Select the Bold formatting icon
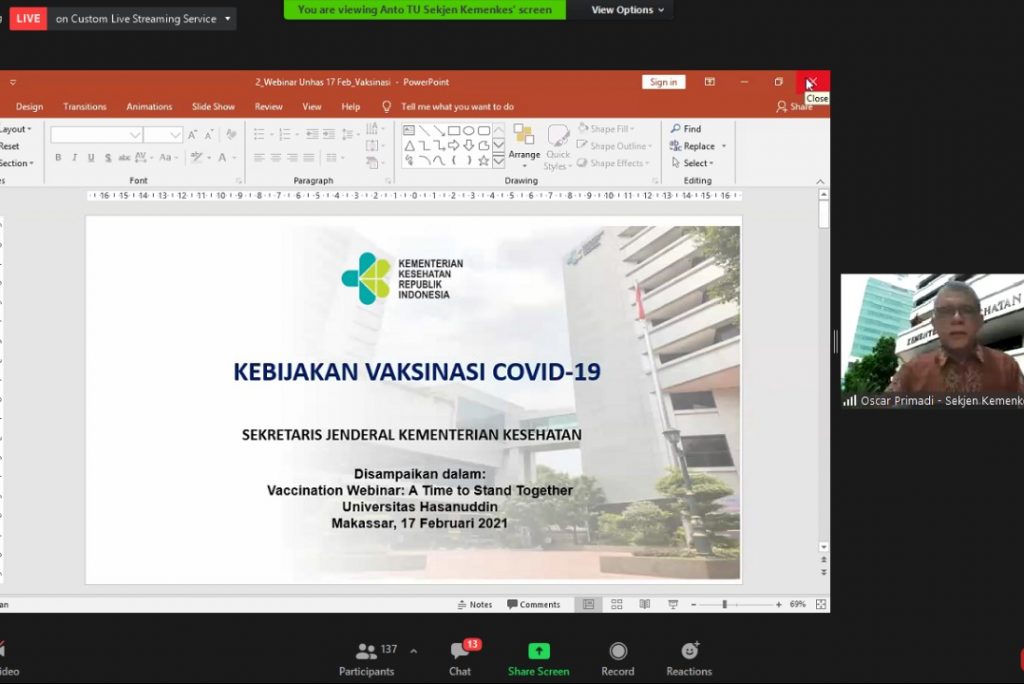This screenshot has width=1024, height=684. coord(58,156)
